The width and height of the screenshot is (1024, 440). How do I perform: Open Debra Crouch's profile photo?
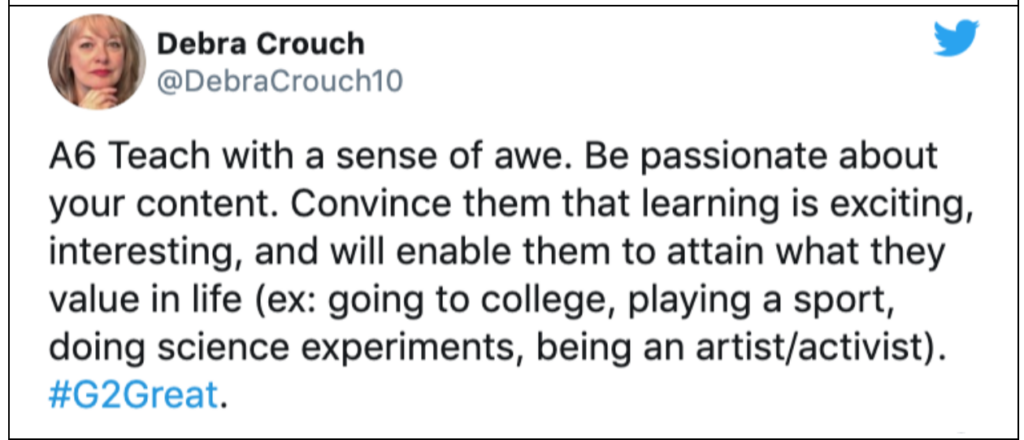[97, 61]
